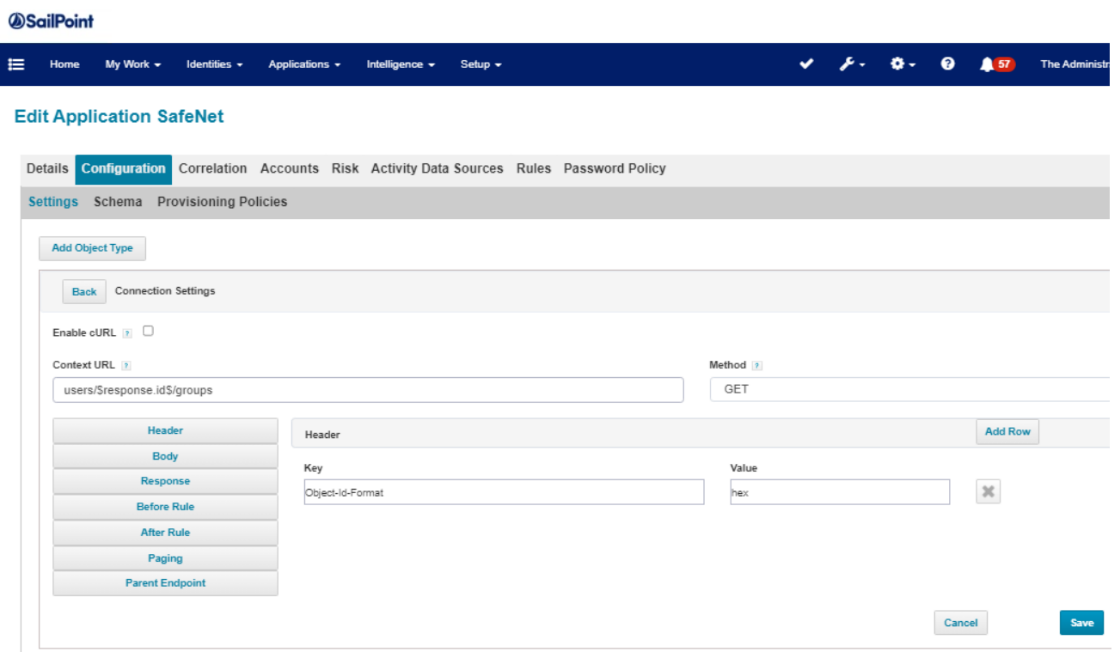Click the Edit Application SafeNet heading
Image resolution: width=1114 pixels, height=652 pixels.
(x=119, y=116)
